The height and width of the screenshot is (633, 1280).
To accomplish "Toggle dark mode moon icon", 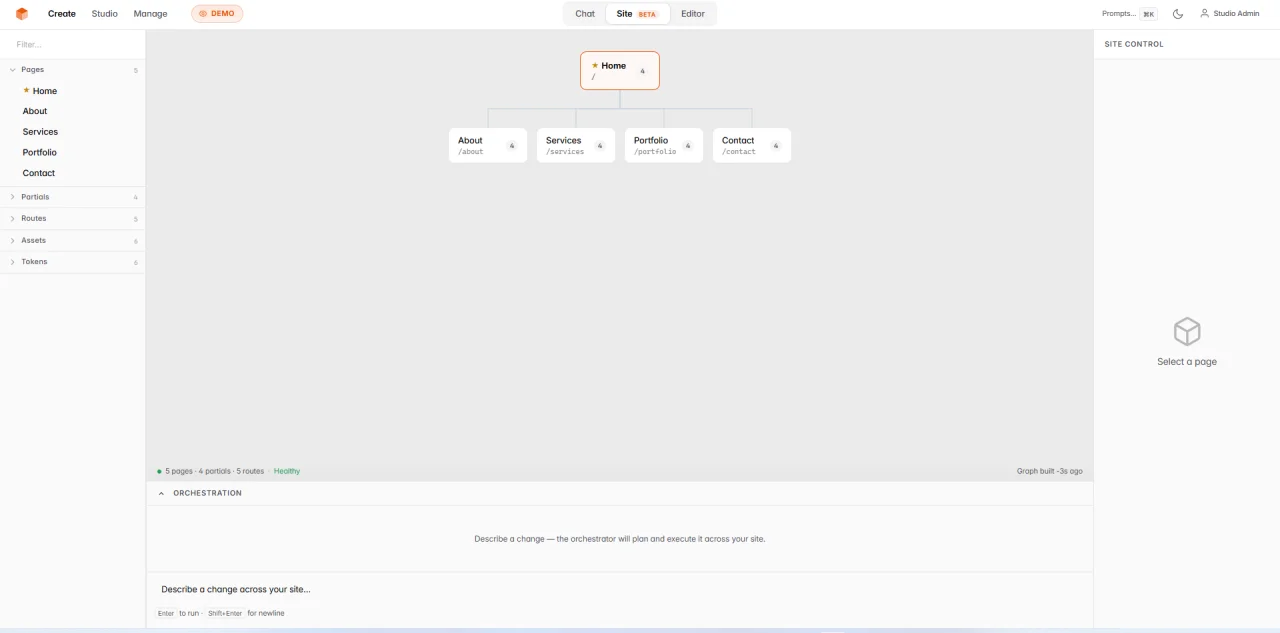I will (1178, 14).
